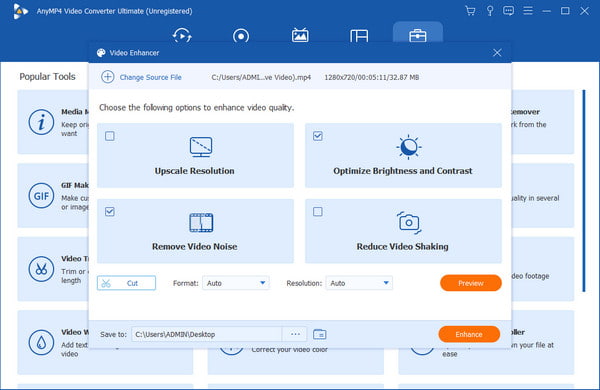This screenshot has height=390, width=600.
Task: Click the source file path text
Action: point(261,77)
